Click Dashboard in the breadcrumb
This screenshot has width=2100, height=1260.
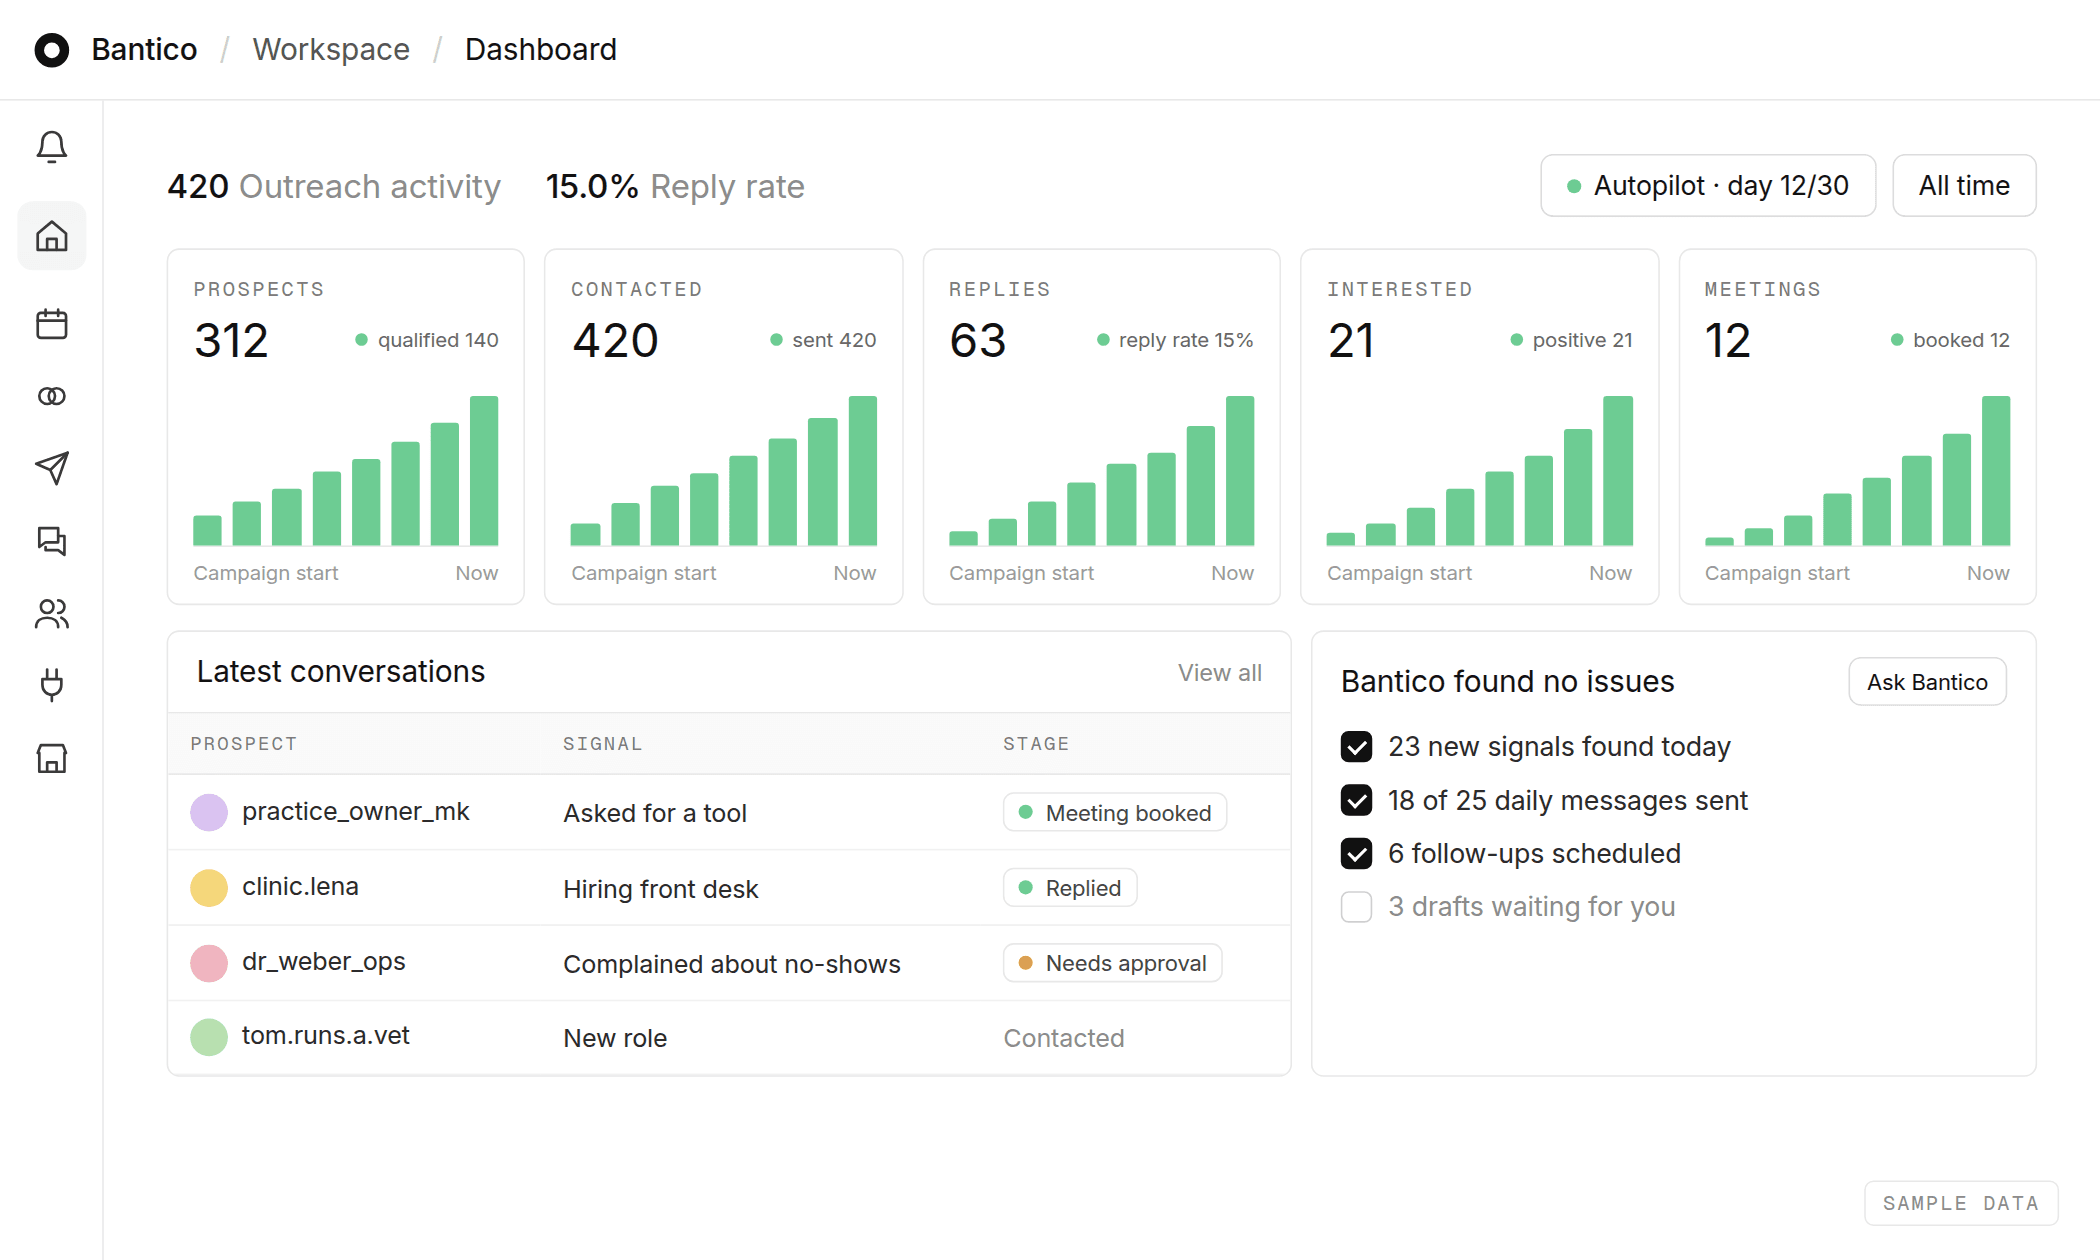coord(540,50)
